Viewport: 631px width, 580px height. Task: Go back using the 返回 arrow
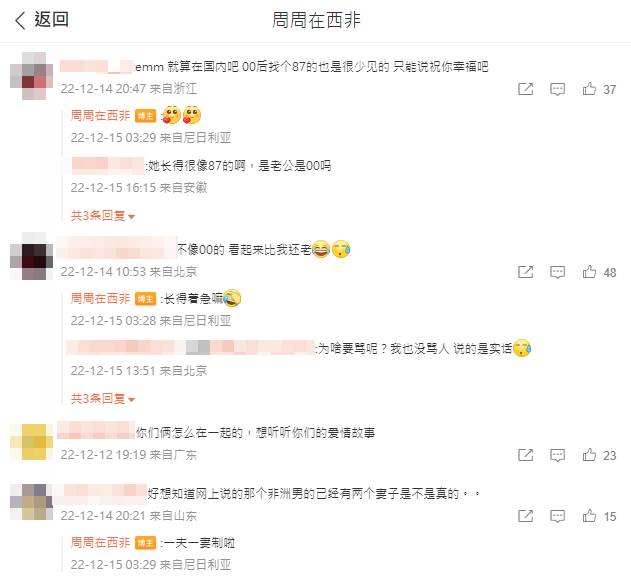click(x=20, y=20)
